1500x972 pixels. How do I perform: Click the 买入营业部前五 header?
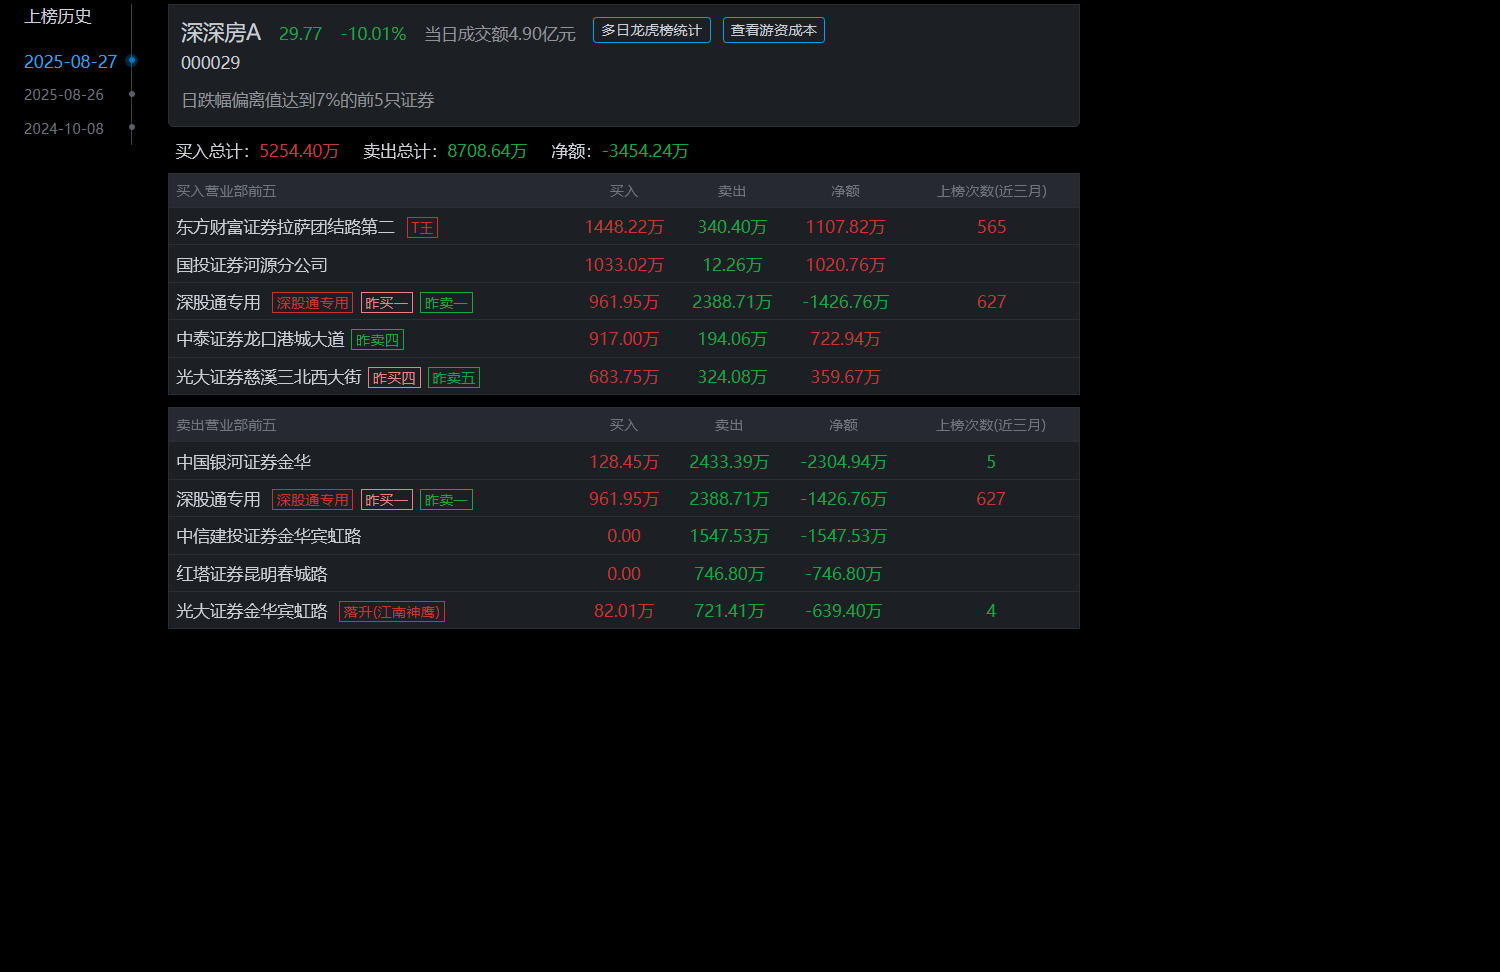(226, 191)
